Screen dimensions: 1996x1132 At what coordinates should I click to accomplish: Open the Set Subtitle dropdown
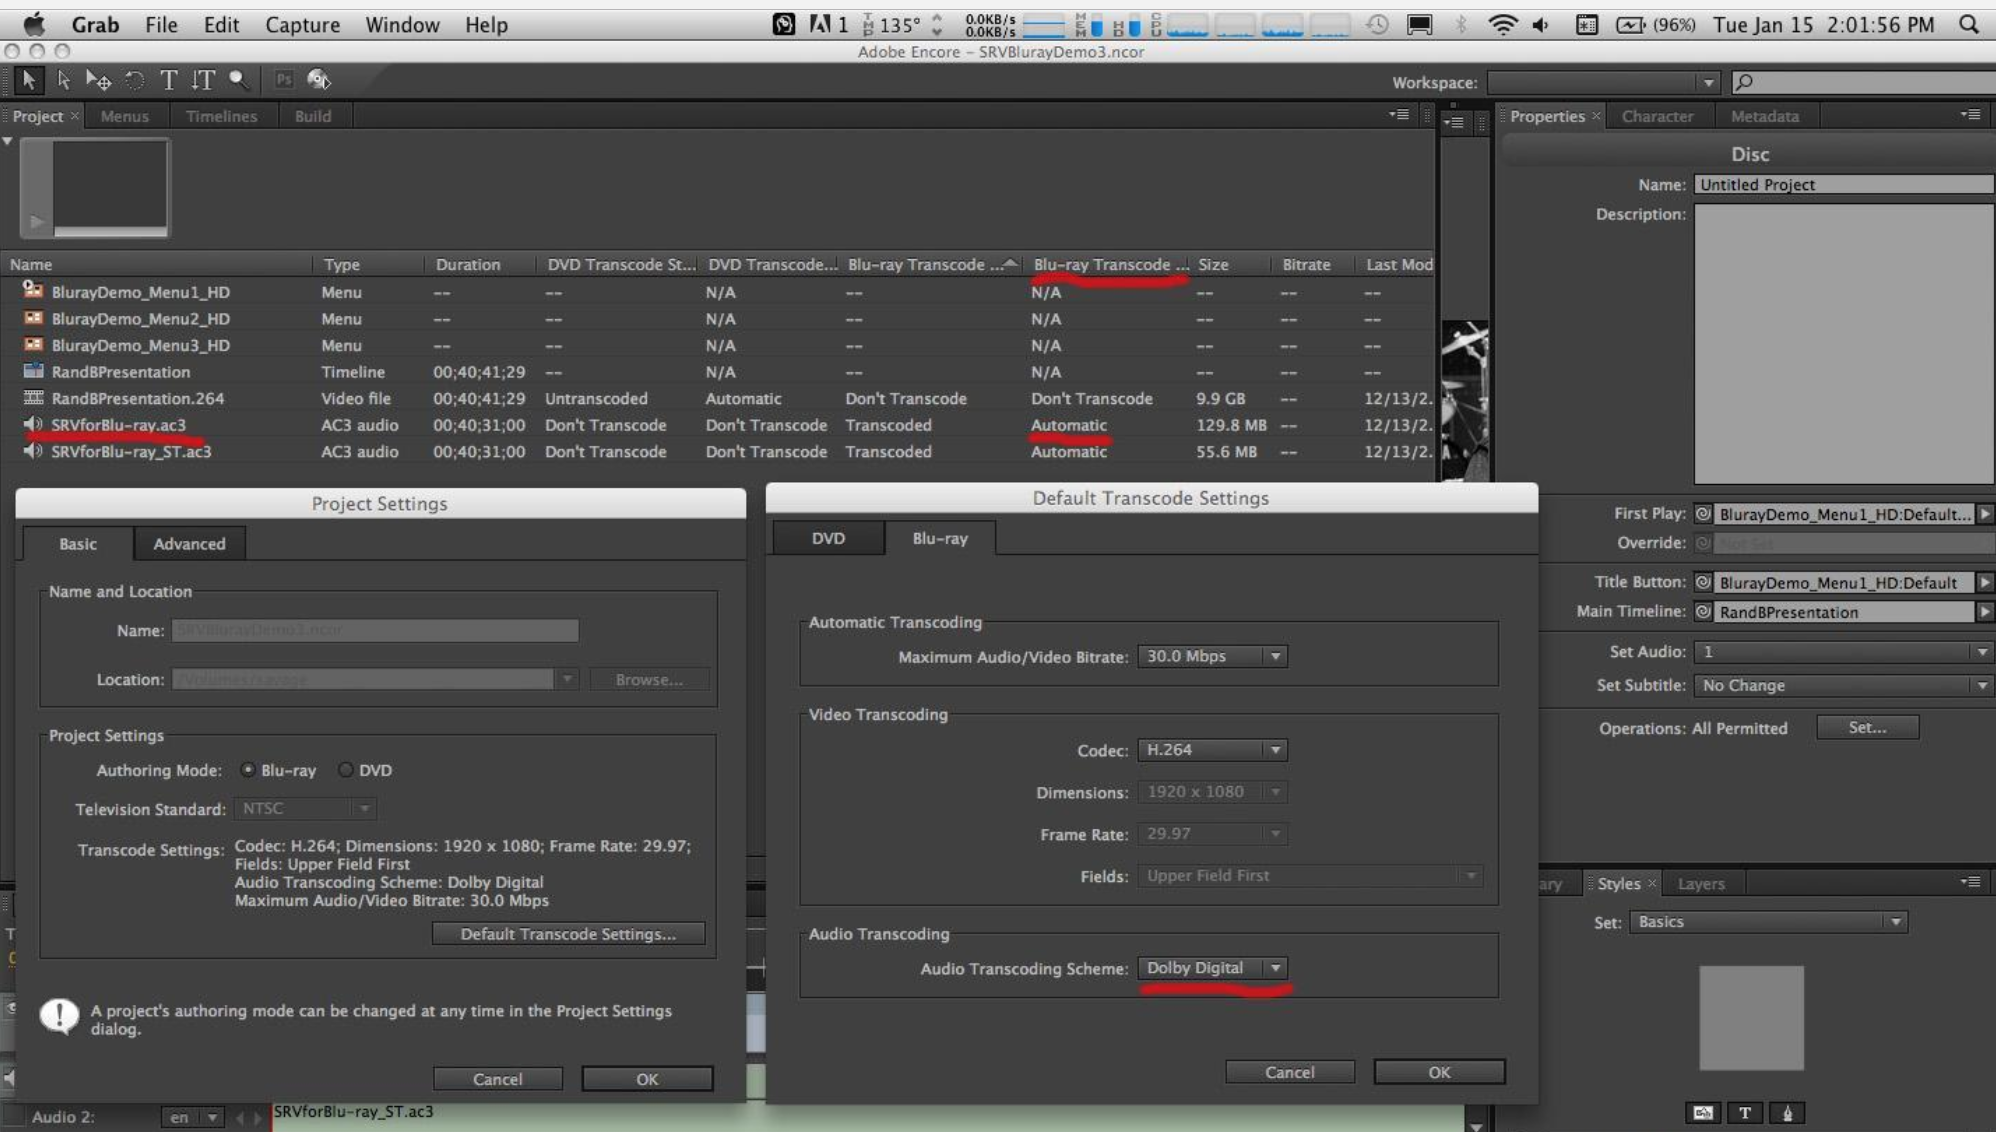[x=1841, y=686]
